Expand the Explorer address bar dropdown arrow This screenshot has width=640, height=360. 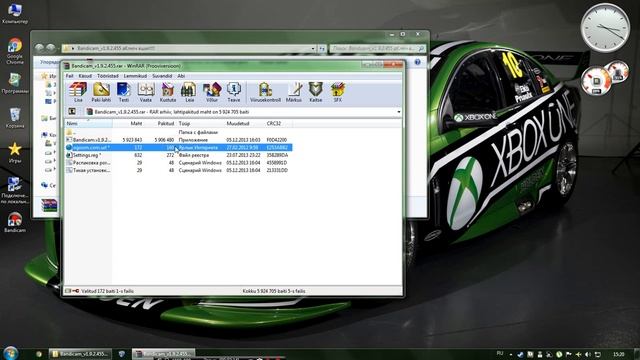313,49
